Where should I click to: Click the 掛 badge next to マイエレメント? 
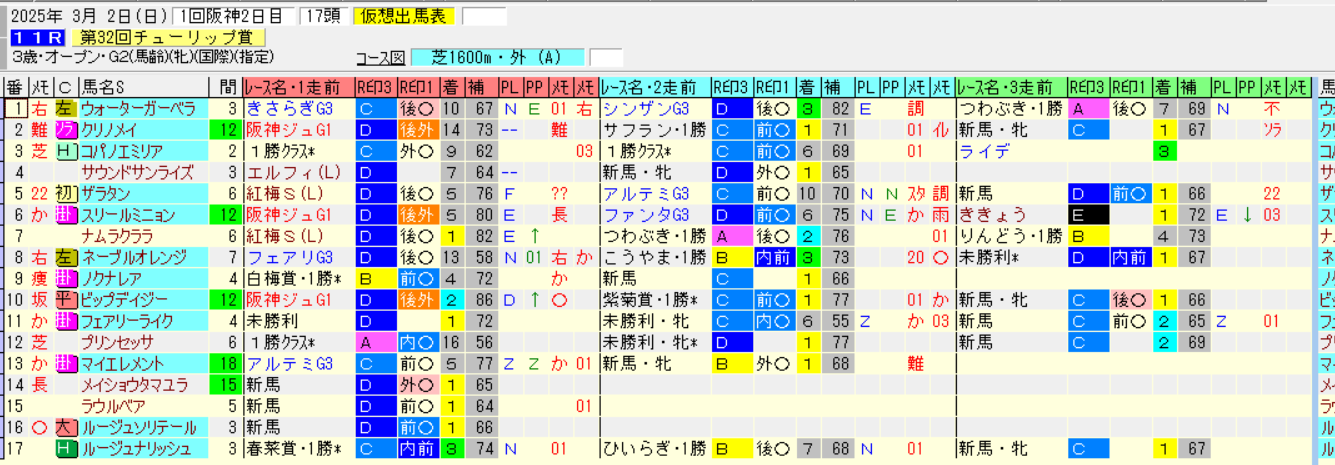65,364
